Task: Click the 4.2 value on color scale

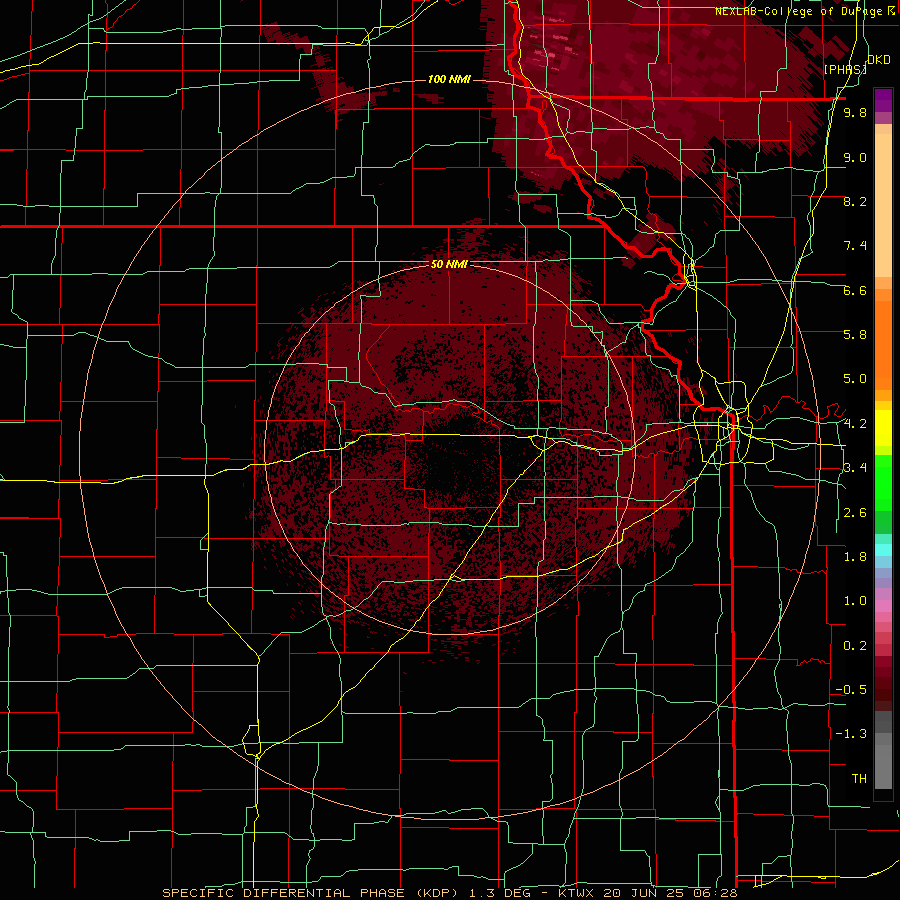Action: click(855, 424)
